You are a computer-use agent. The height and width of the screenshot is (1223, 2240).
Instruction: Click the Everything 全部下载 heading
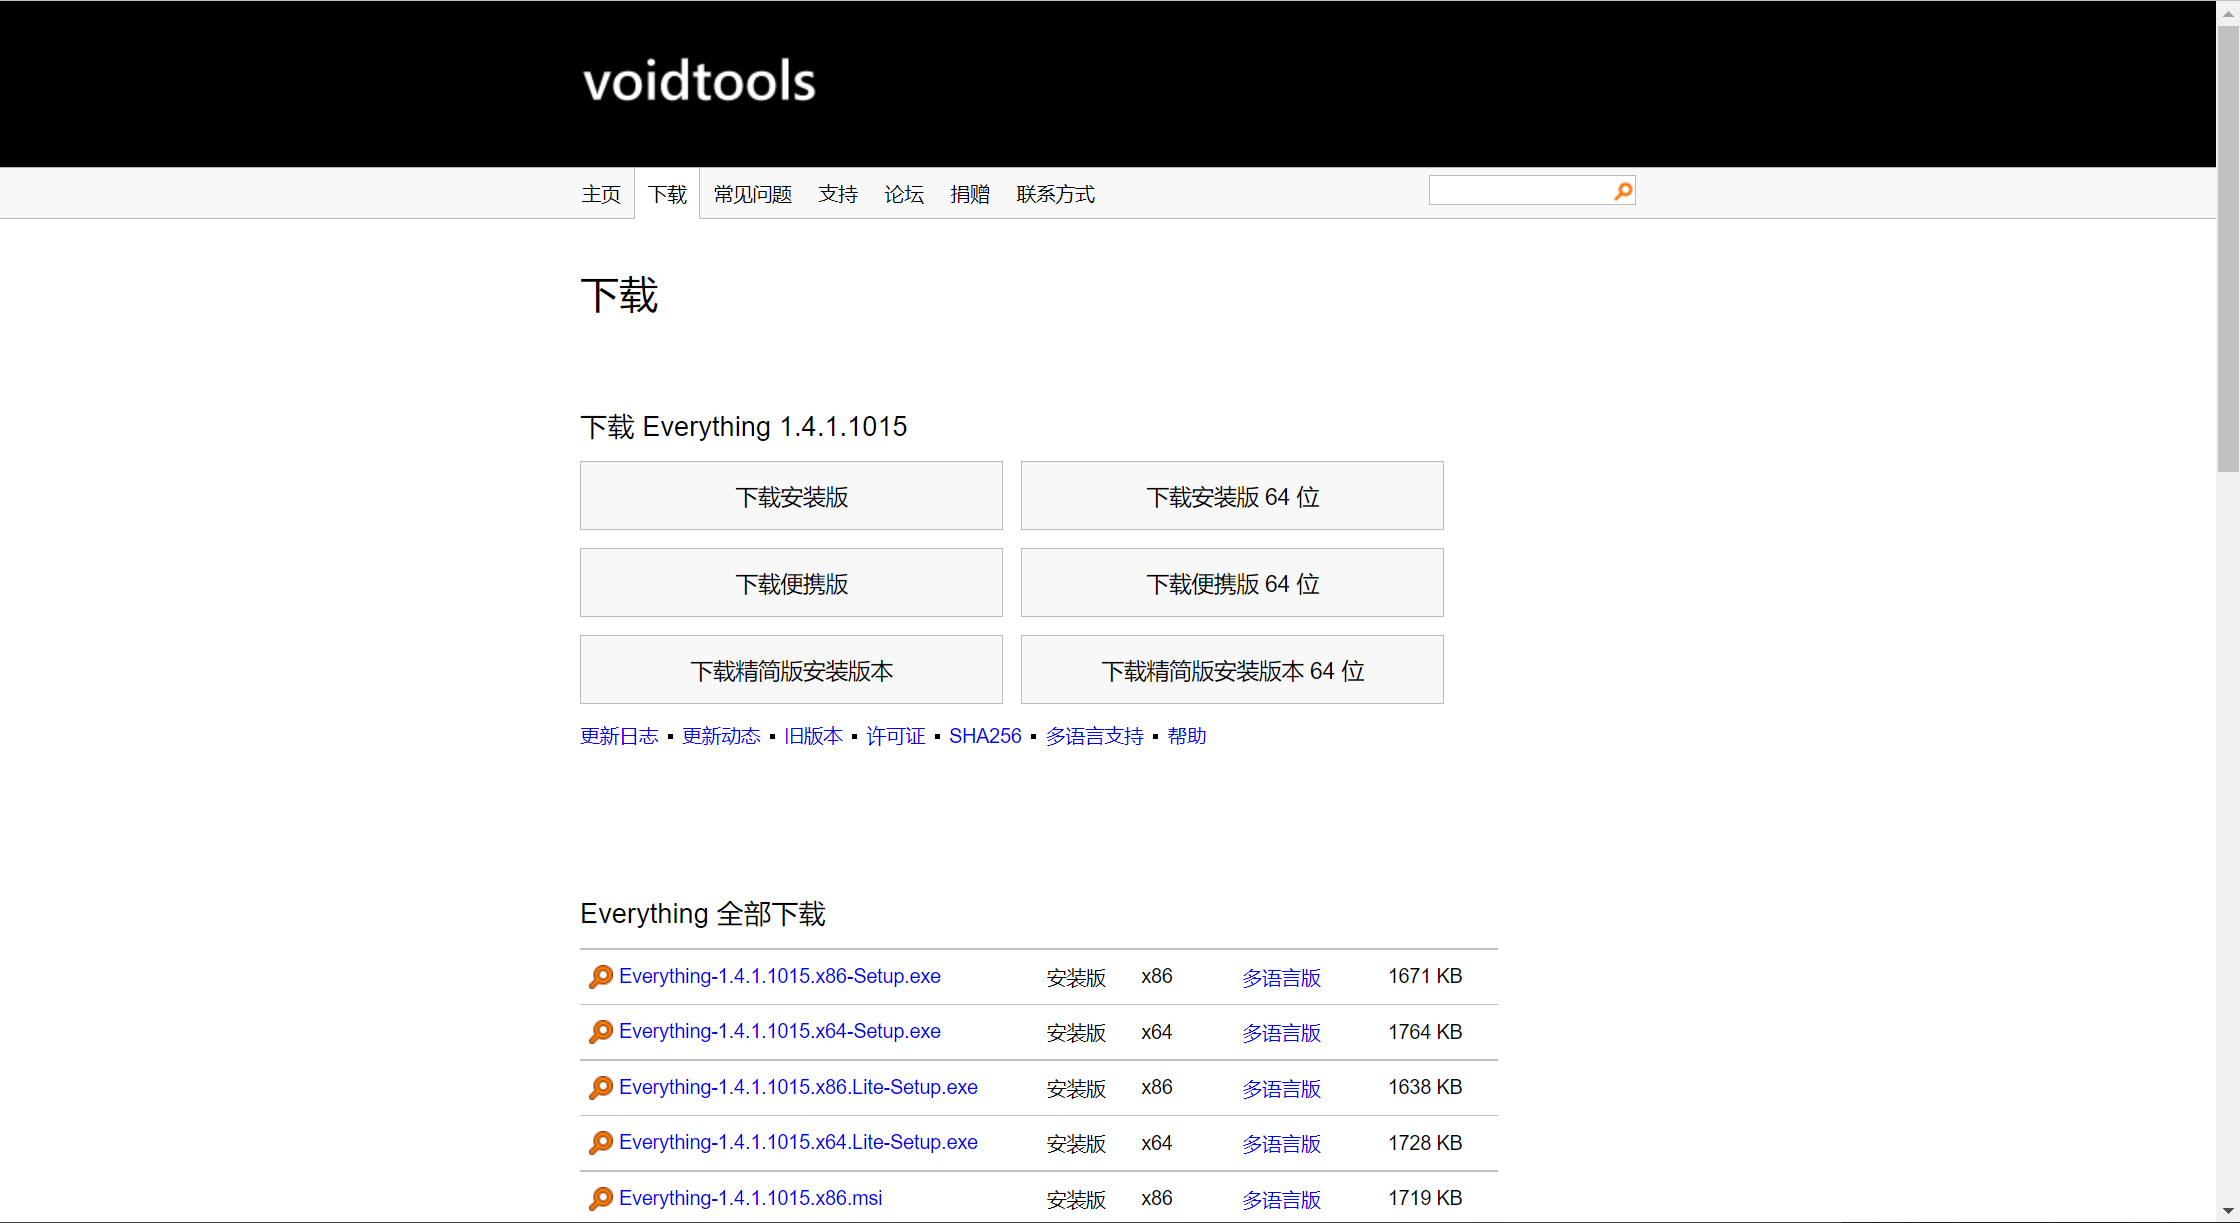click(703, 914)
